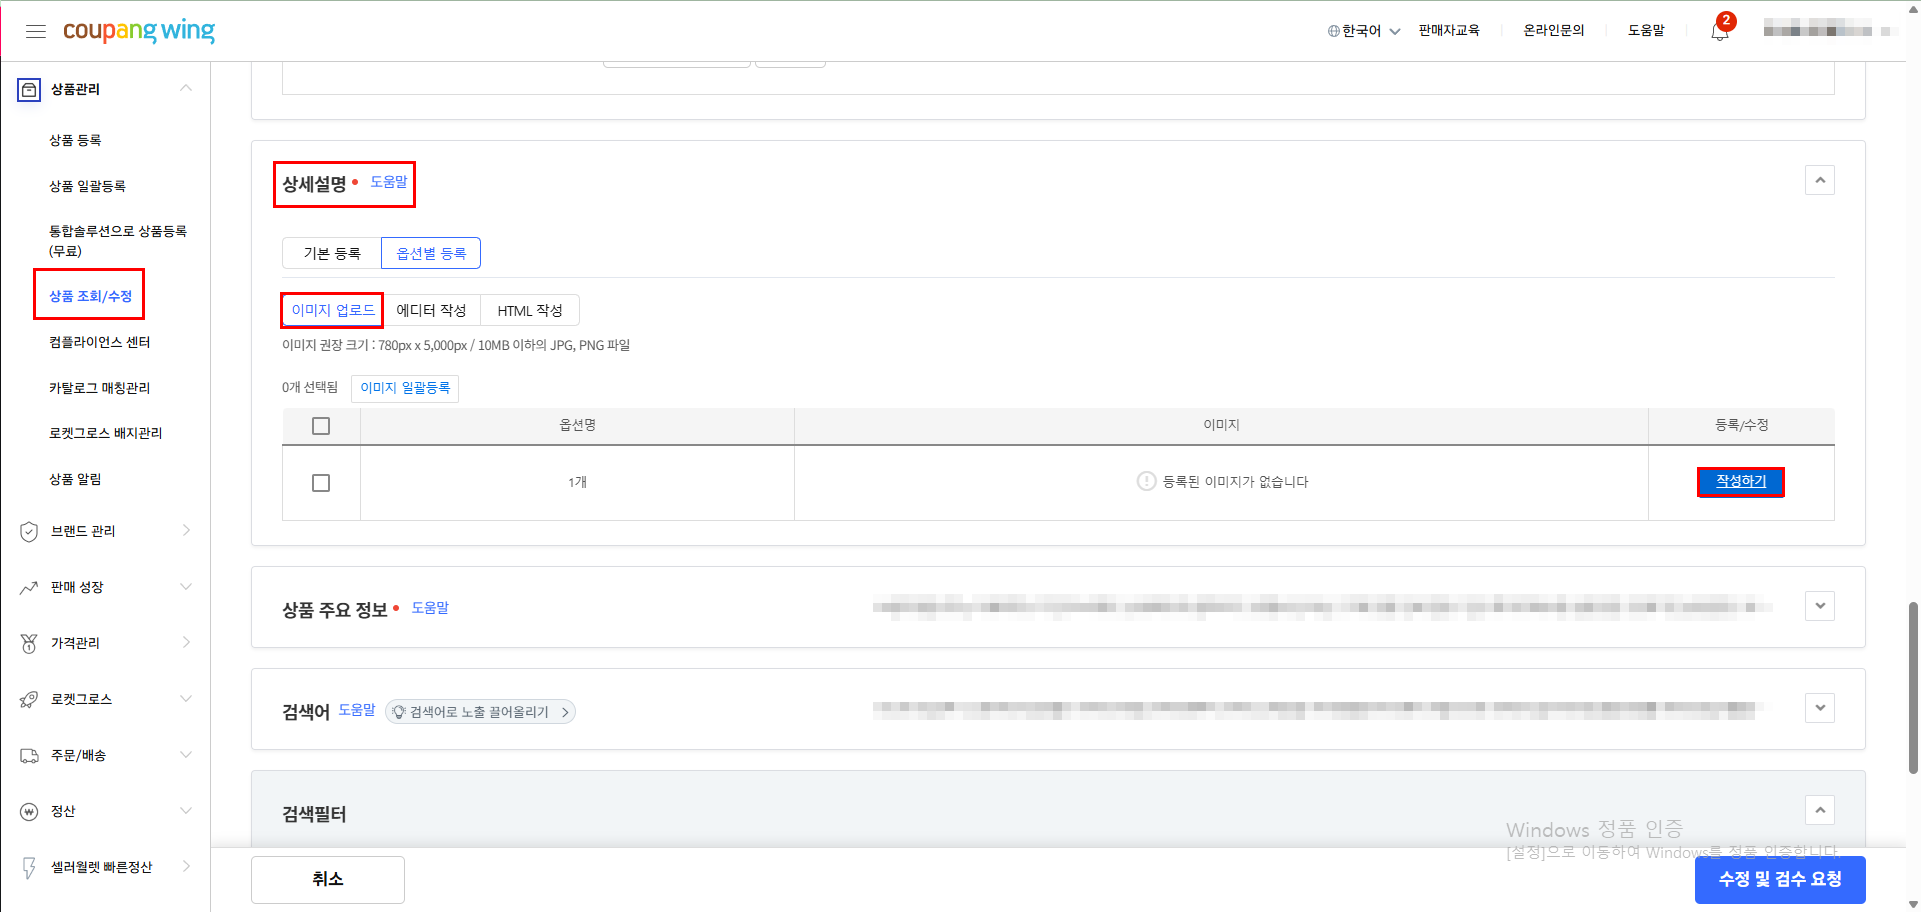1921x912 pixels.
Task: Click the 작성하기 button
Action: [1741, 482]
